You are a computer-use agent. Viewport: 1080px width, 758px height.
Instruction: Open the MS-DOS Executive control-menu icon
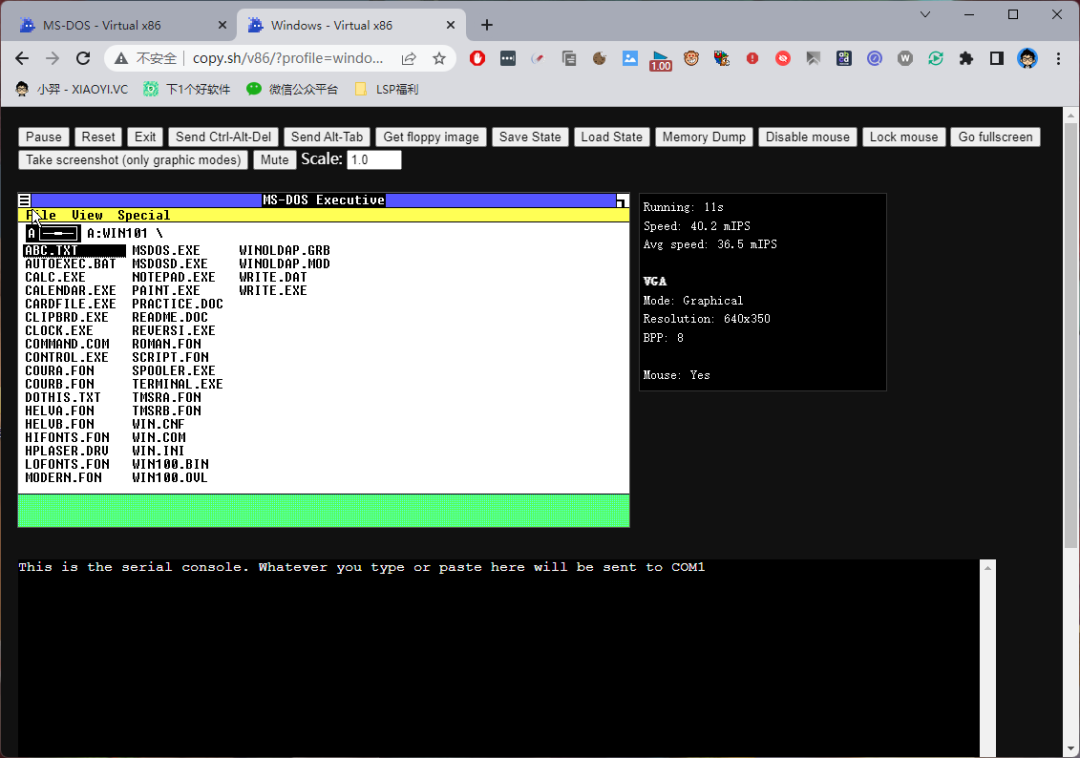24,199
